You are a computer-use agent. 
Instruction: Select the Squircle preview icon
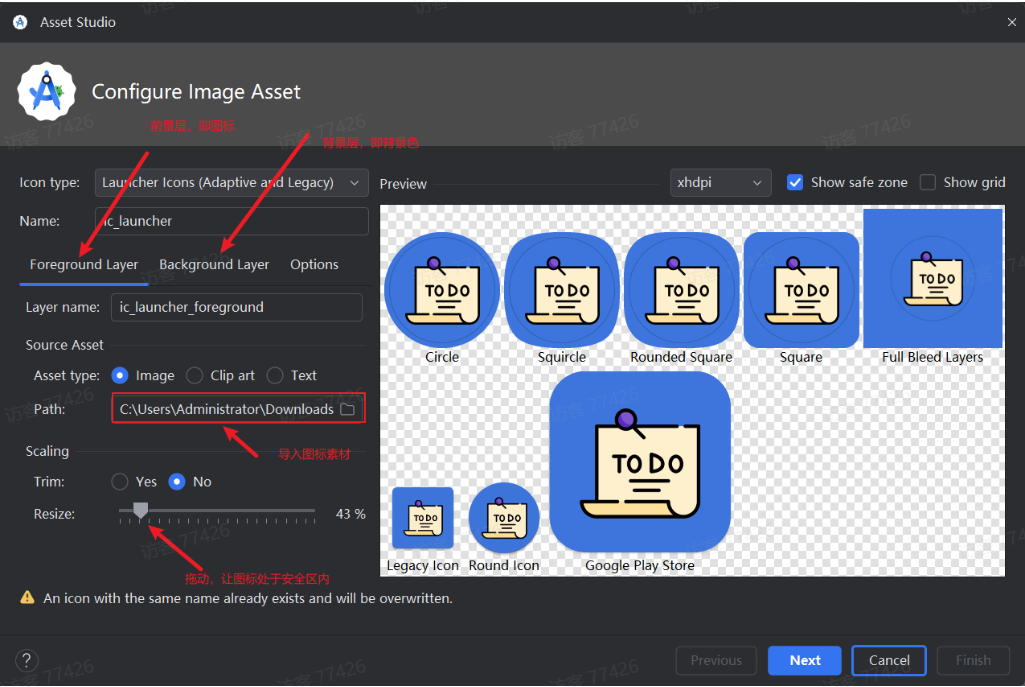(x=562, y=290)
